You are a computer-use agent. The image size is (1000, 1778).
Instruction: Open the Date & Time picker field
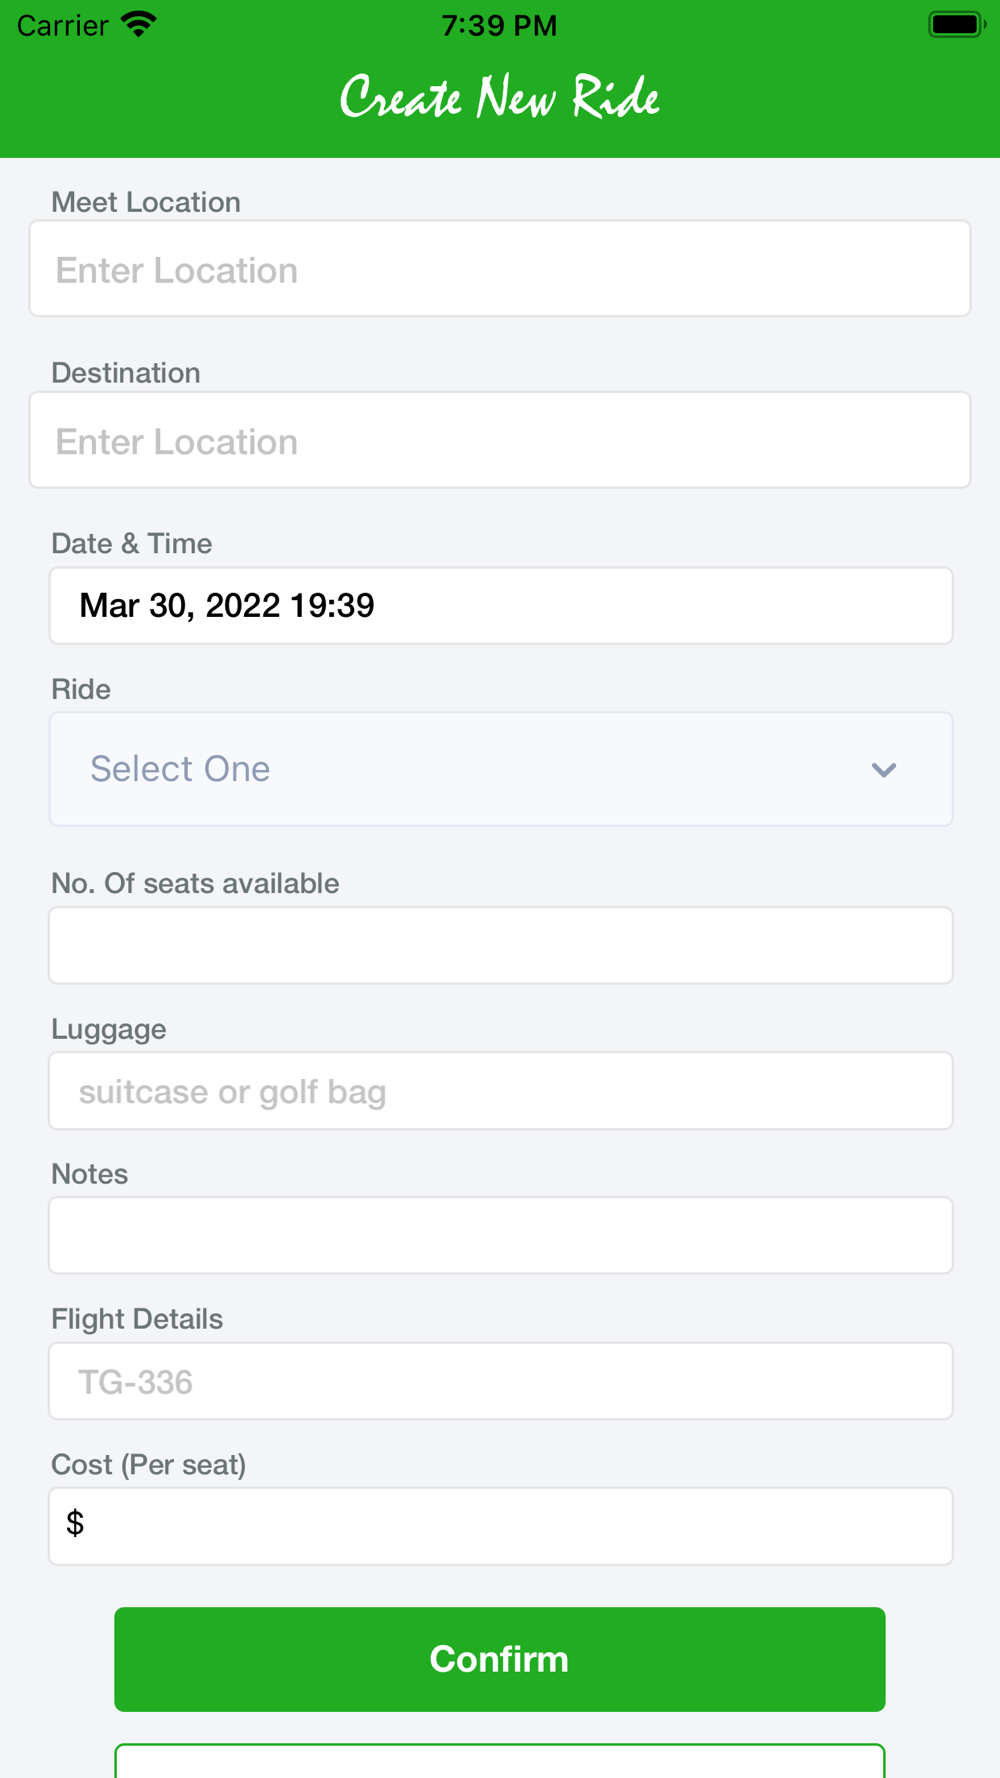point(501,606)
